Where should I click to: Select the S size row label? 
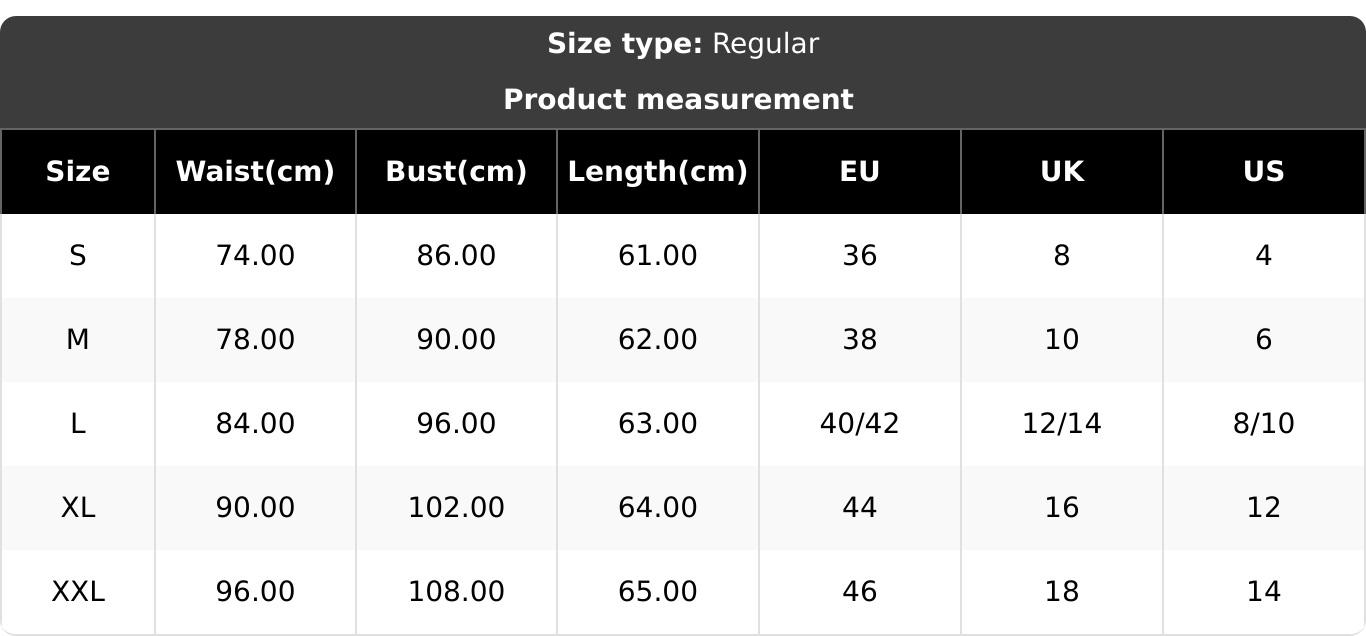click(x=78, y=256)
